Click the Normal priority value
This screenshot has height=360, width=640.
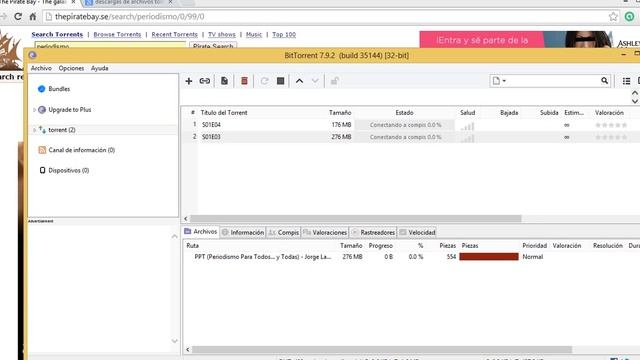[533, 257]
